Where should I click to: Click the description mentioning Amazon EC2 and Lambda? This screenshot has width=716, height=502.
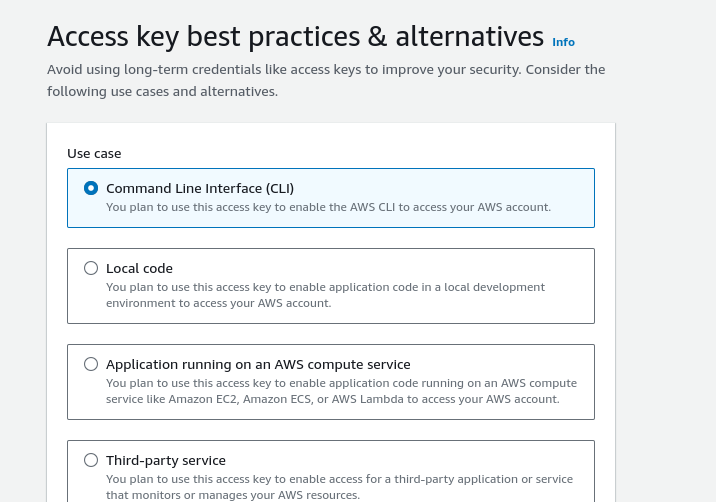(x=341, y=391)
